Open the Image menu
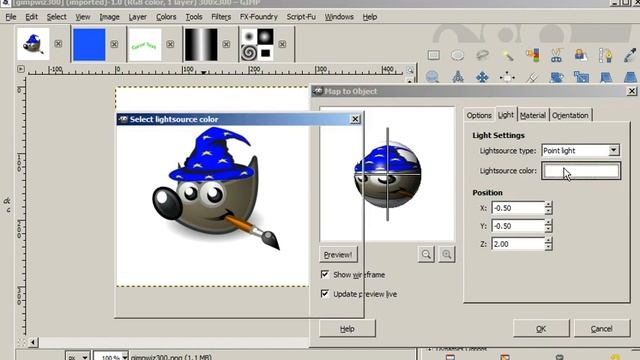 109,17
